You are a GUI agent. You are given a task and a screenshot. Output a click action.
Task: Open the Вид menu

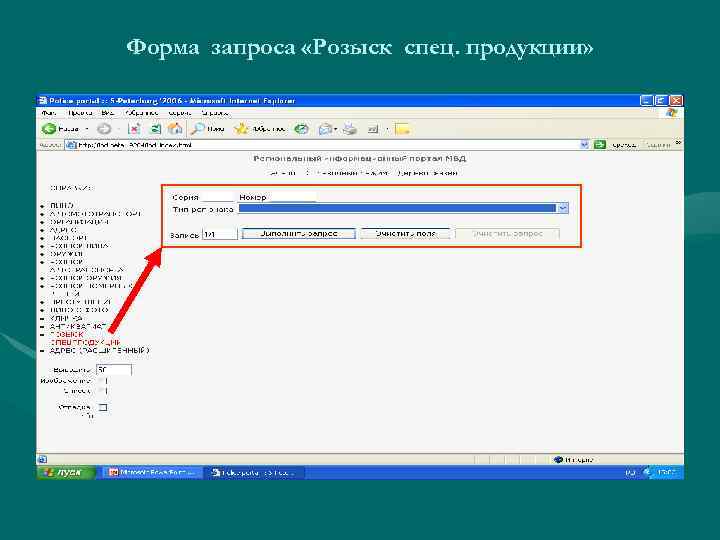click(x=108, y=113)
